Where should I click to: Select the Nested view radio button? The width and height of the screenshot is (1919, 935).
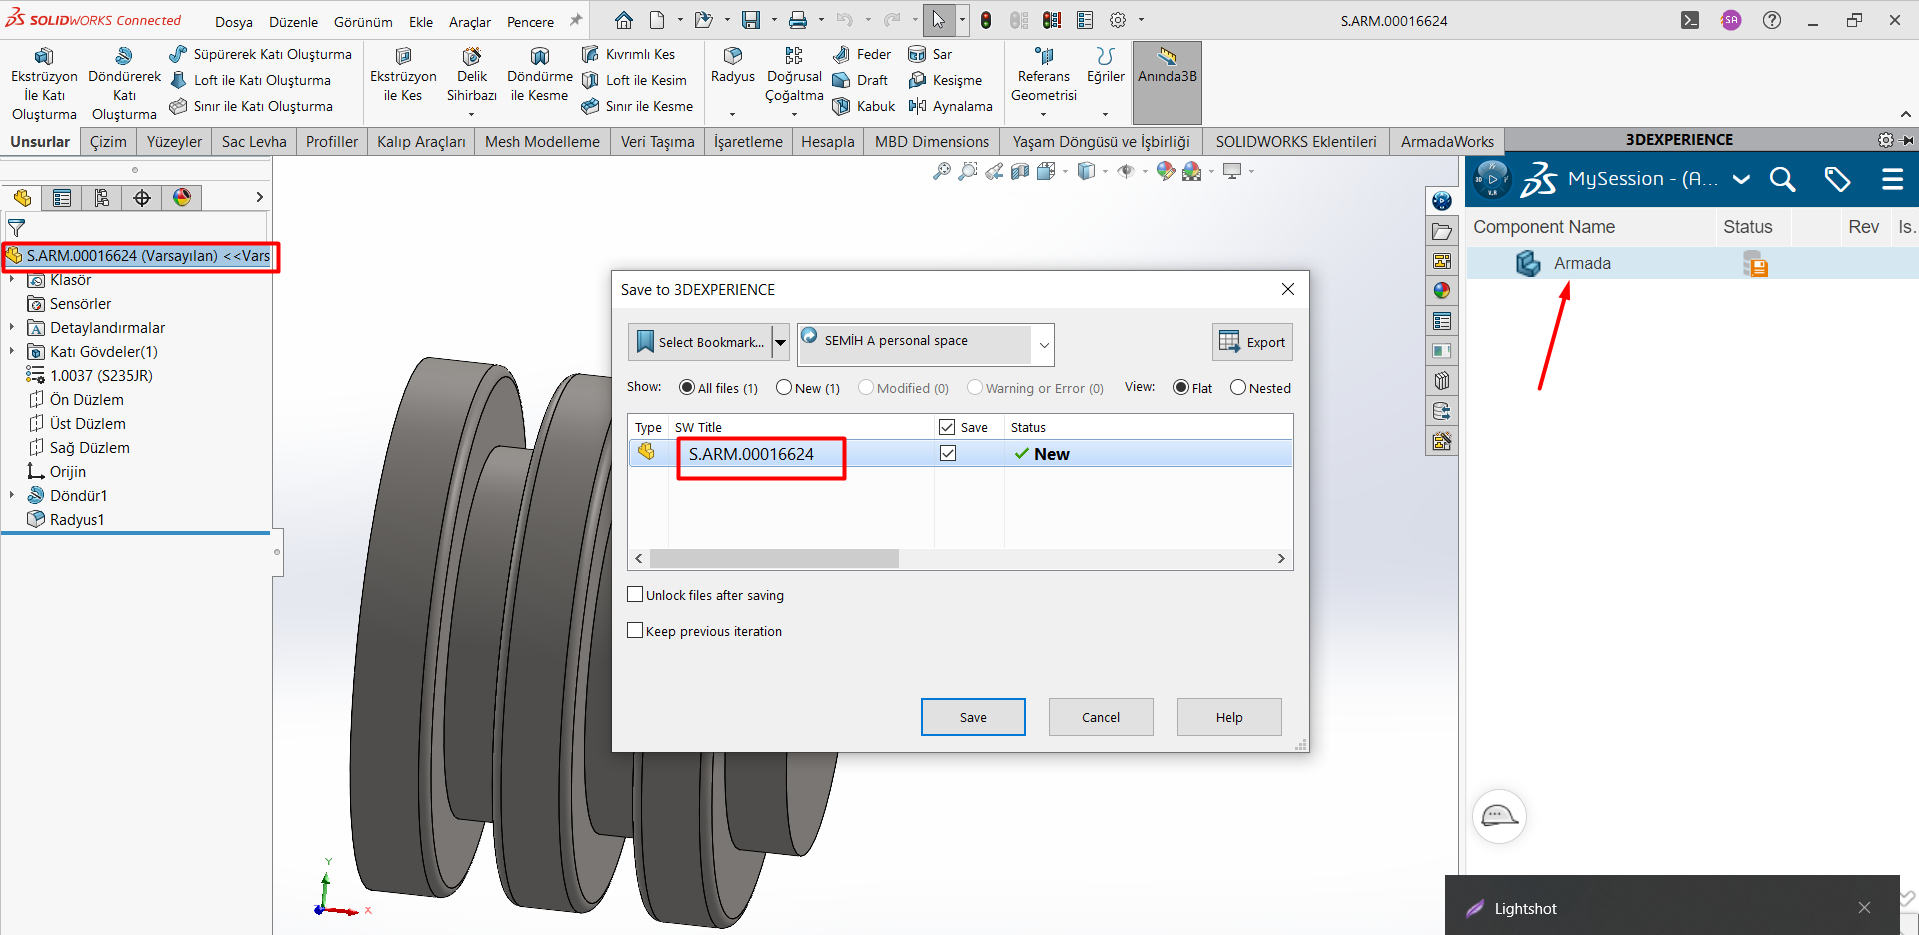[1238, 388]
